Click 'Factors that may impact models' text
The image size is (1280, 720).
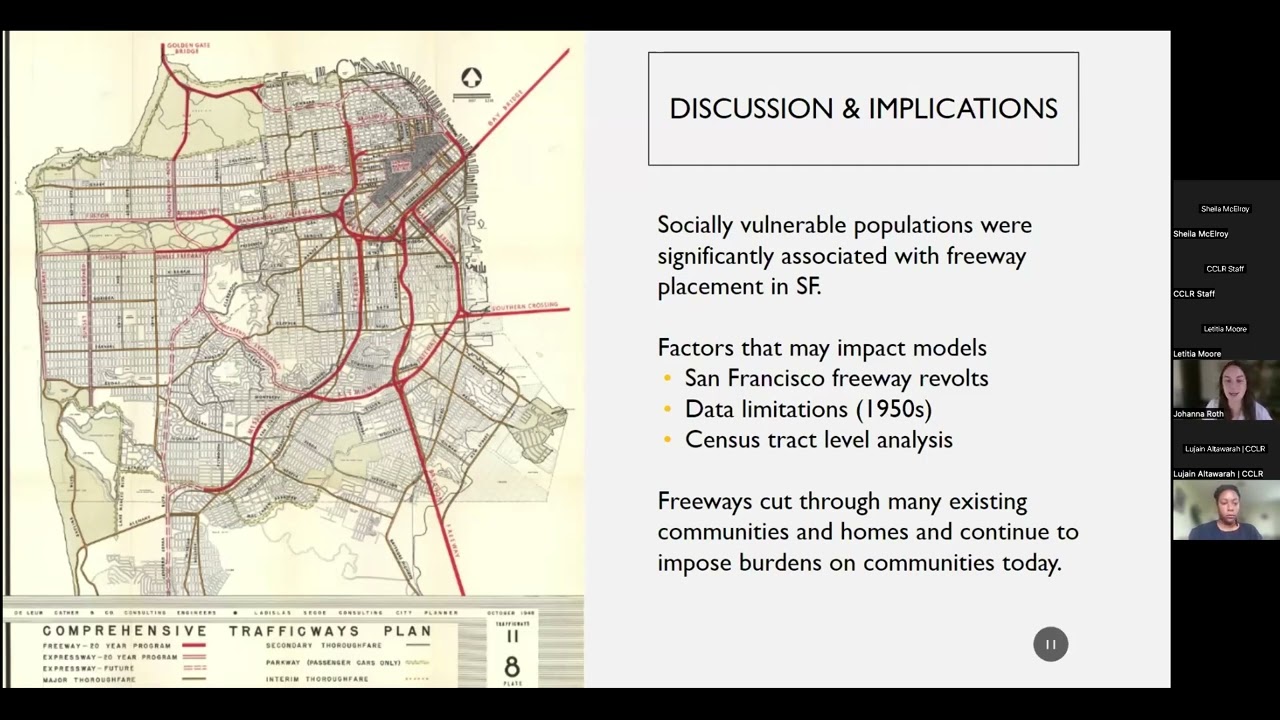822,348
